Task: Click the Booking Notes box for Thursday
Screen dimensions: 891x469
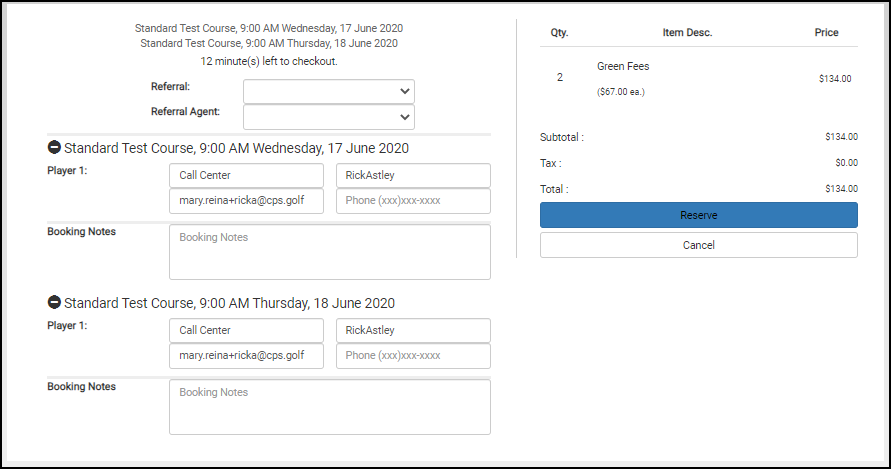Action: click(330, 407)
